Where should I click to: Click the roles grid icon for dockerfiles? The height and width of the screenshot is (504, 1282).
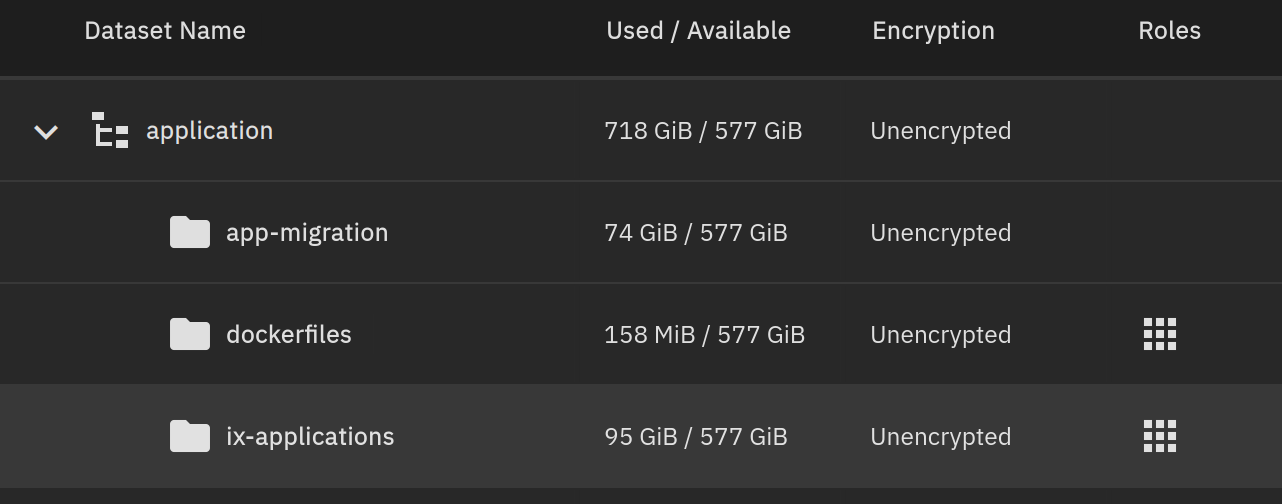coord(1160,334)
